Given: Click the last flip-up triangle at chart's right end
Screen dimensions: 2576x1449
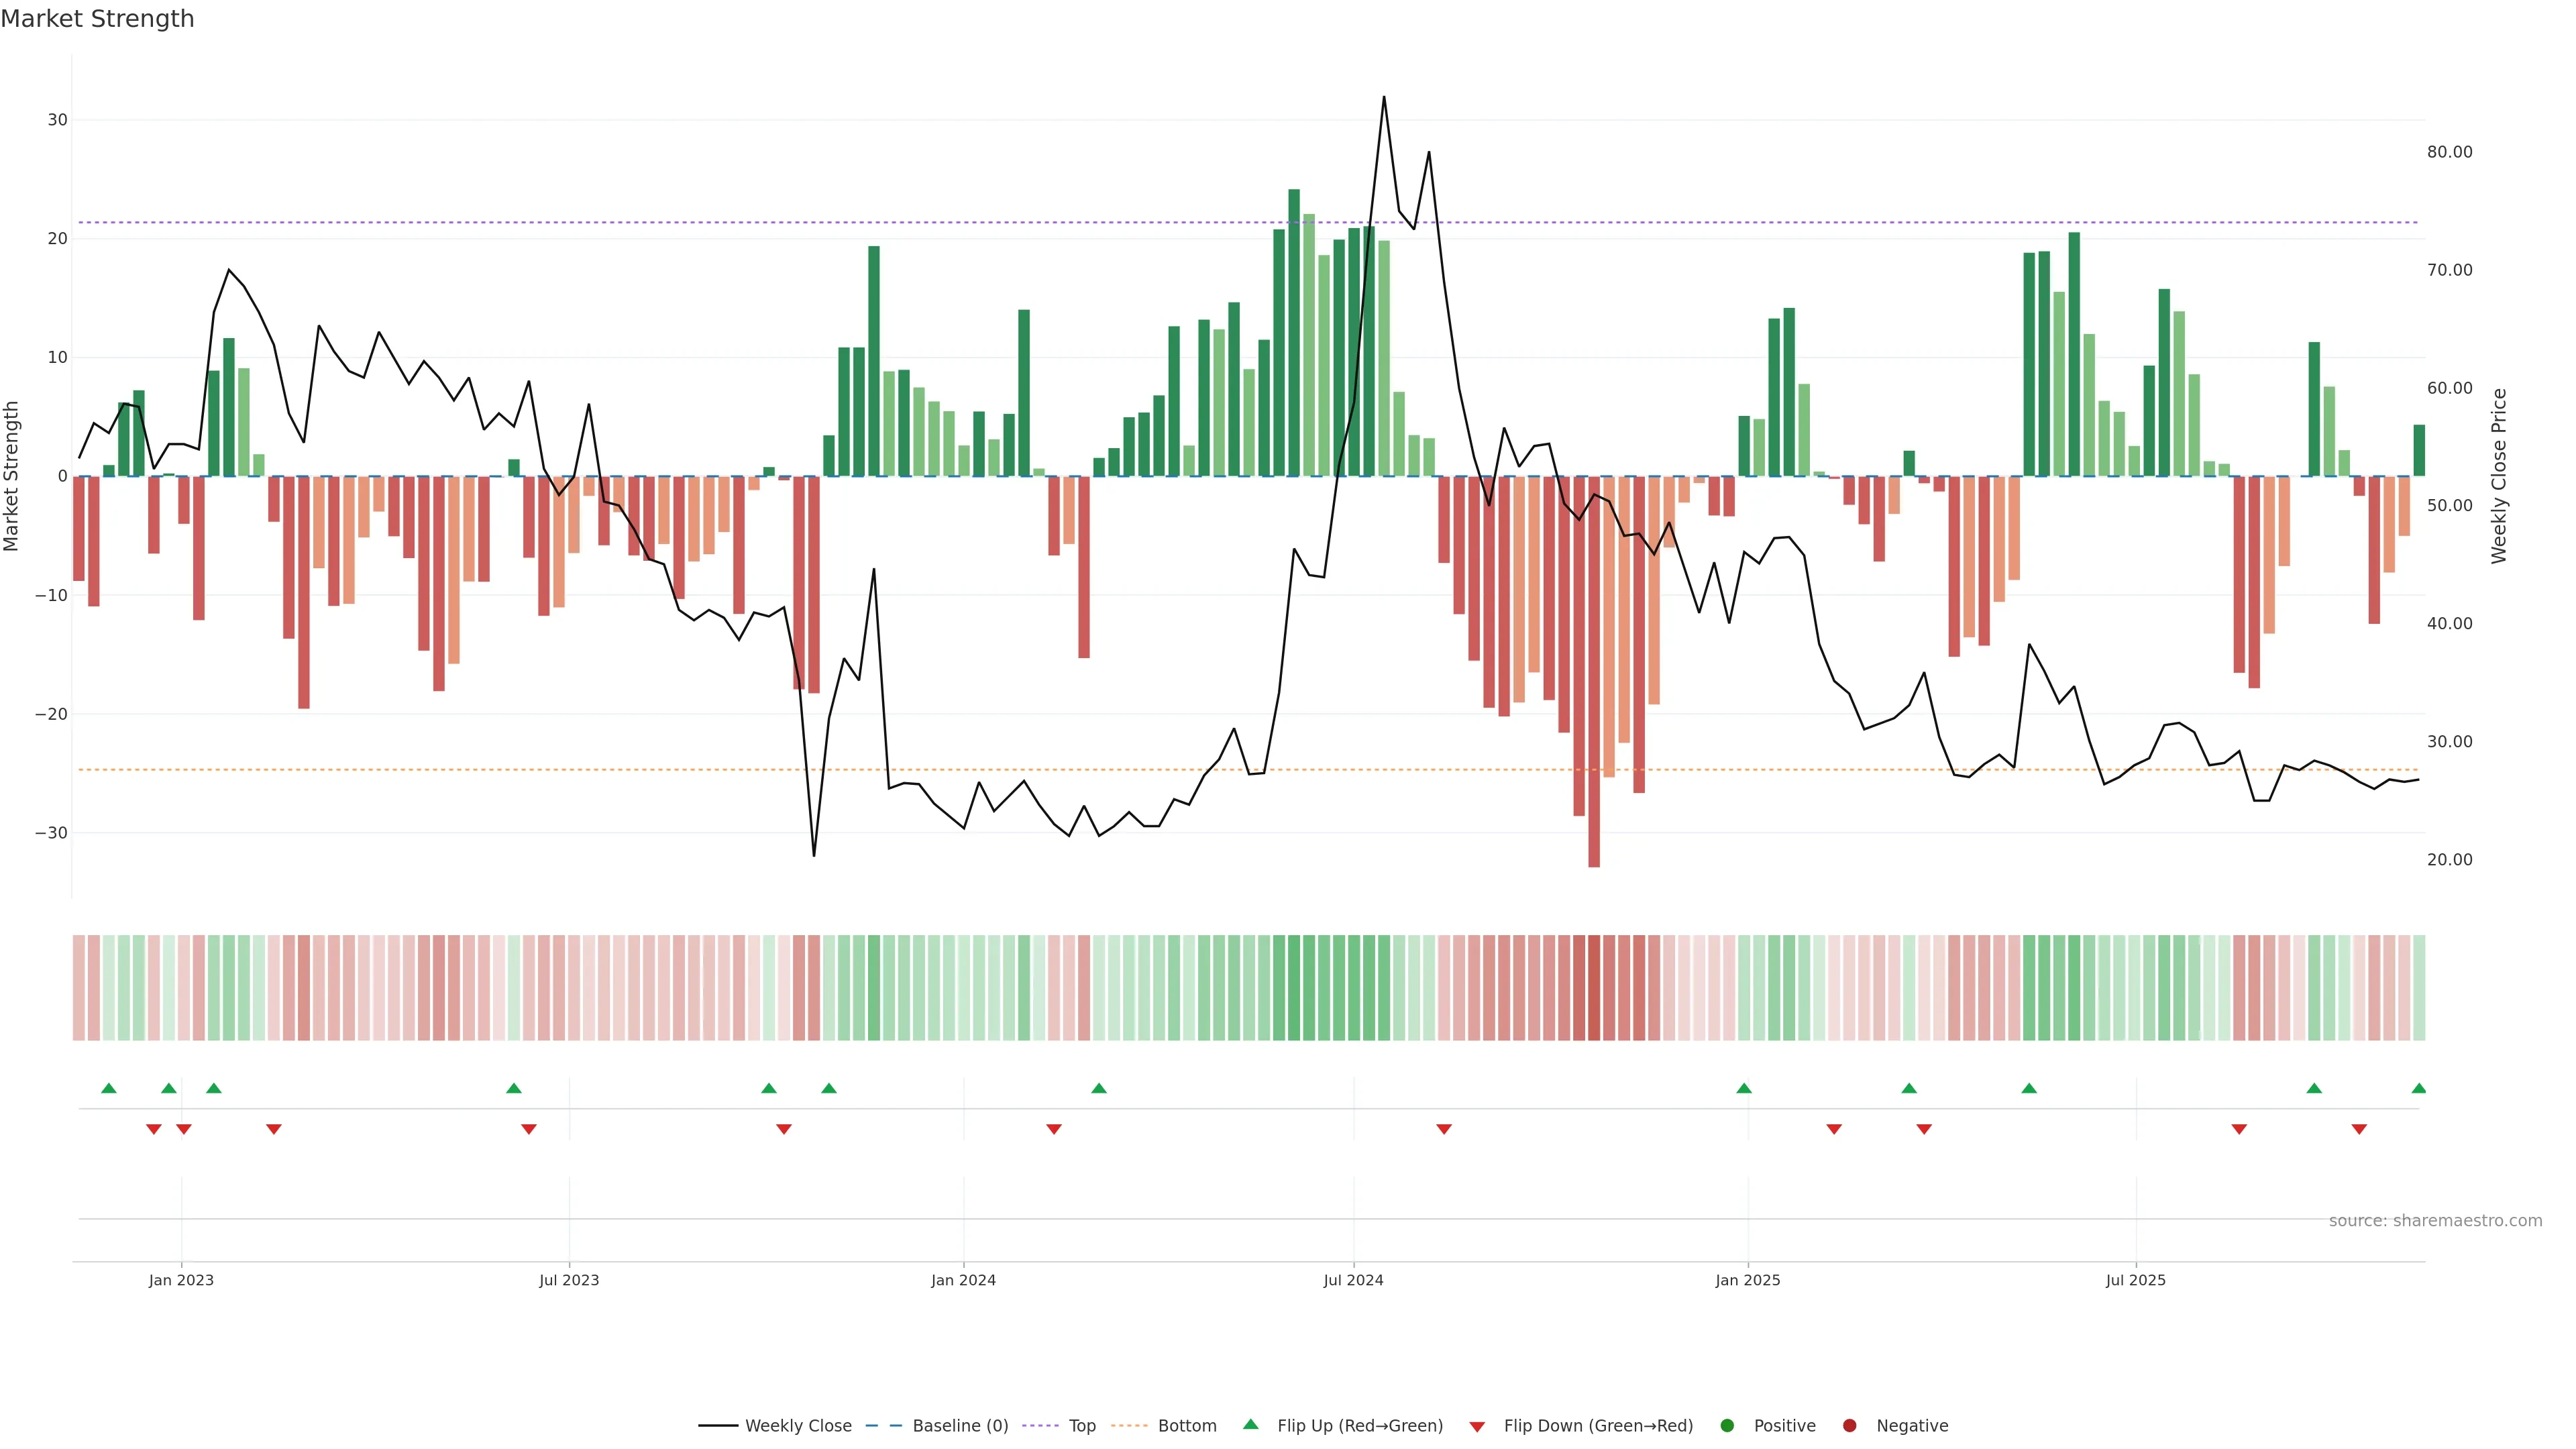Looking at the screenshot, I should point(2418,1088).
